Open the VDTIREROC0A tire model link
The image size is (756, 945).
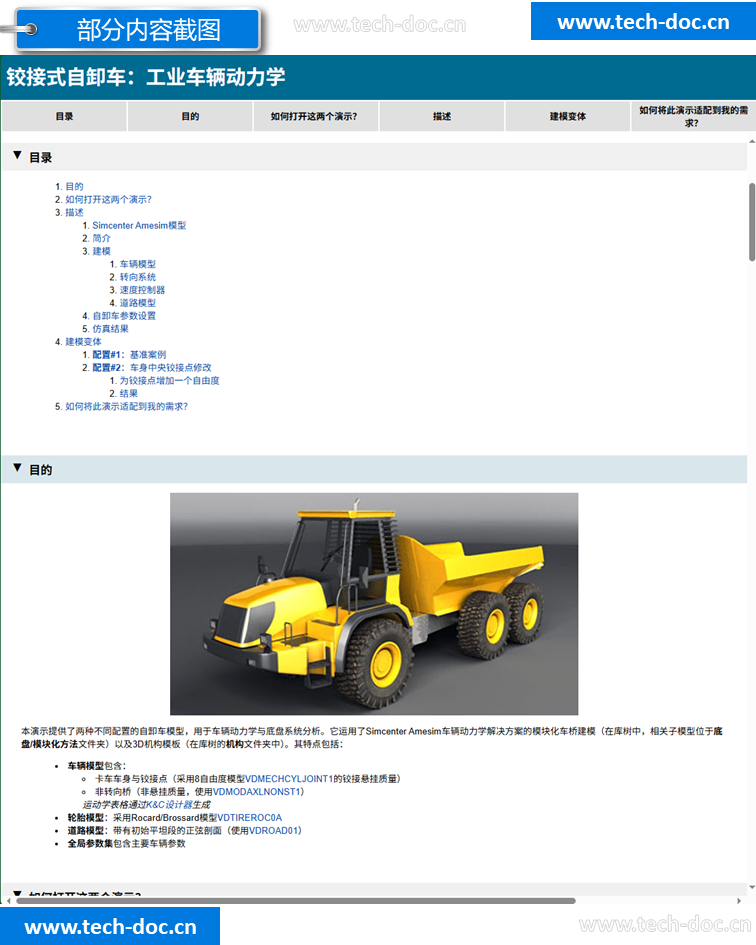(x=250, y=818)
